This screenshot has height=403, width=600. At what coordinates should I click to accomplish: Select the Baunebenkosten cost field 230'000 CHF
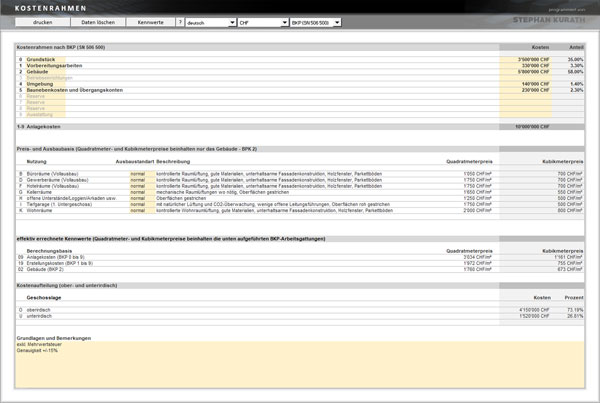tap(525, 90)
